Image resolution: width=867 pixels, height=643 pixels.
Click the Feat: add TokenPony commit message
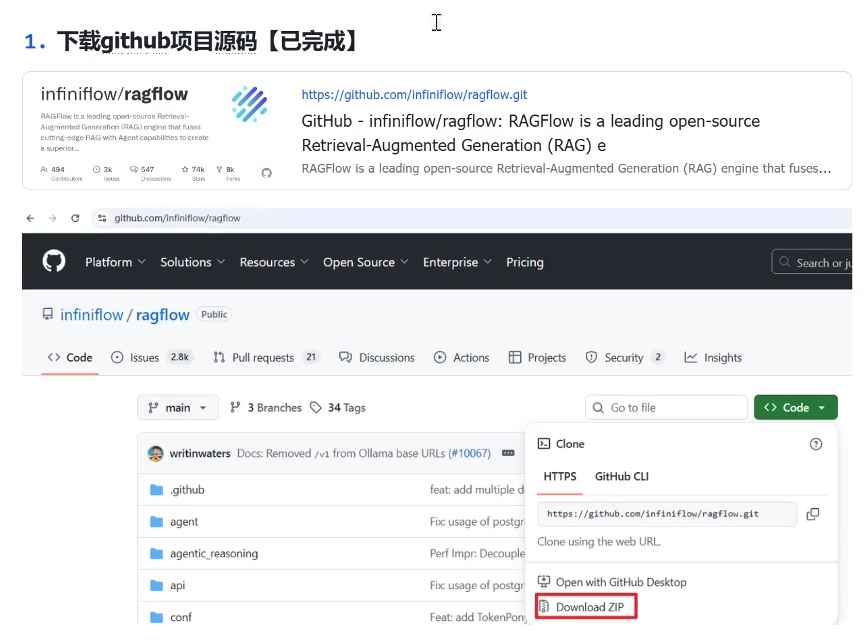point(478,618)
